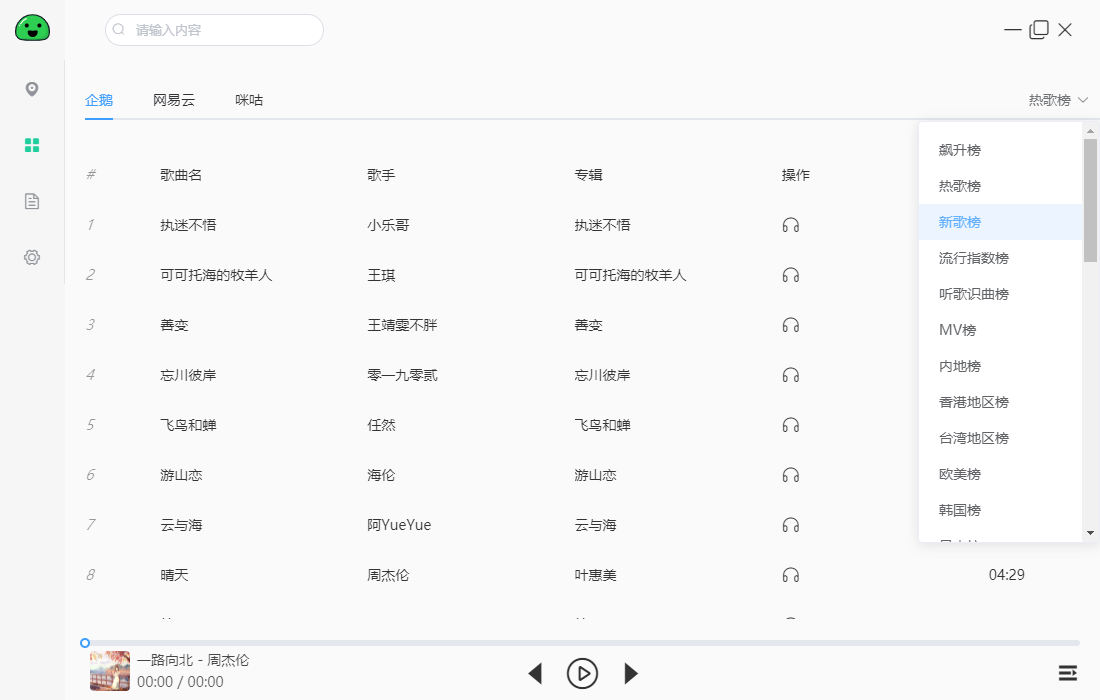Image resolution: width=1100 pixels, height=700 pixels.
Task: Open the 咪咕 source tab
Action: 248,100
